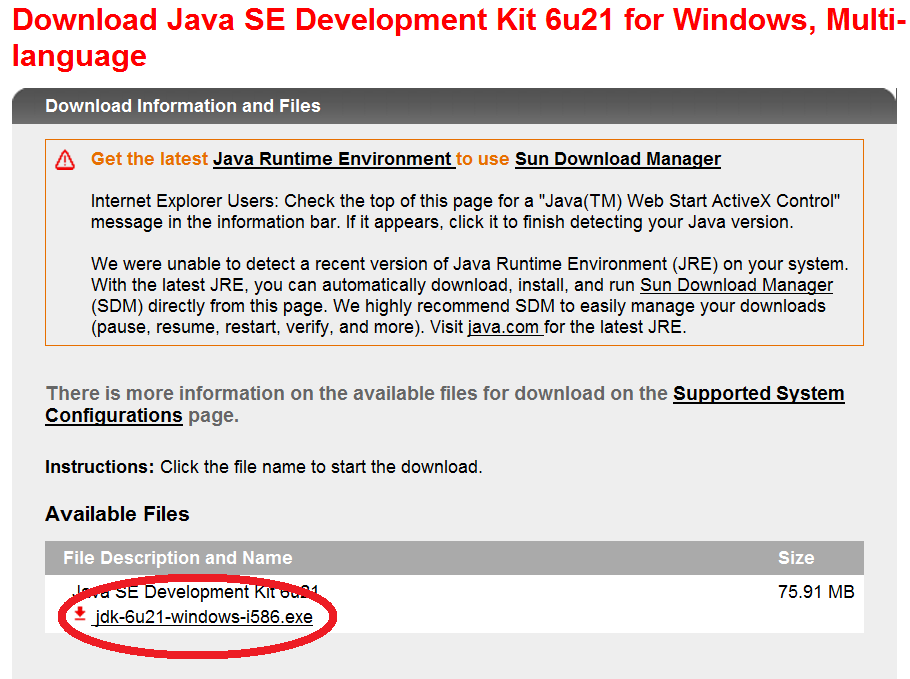Click the Download Information and Files header
Image resolution: width=910 pixels, height=679 pixels.
pyautogui.click(x=183, y=106)
